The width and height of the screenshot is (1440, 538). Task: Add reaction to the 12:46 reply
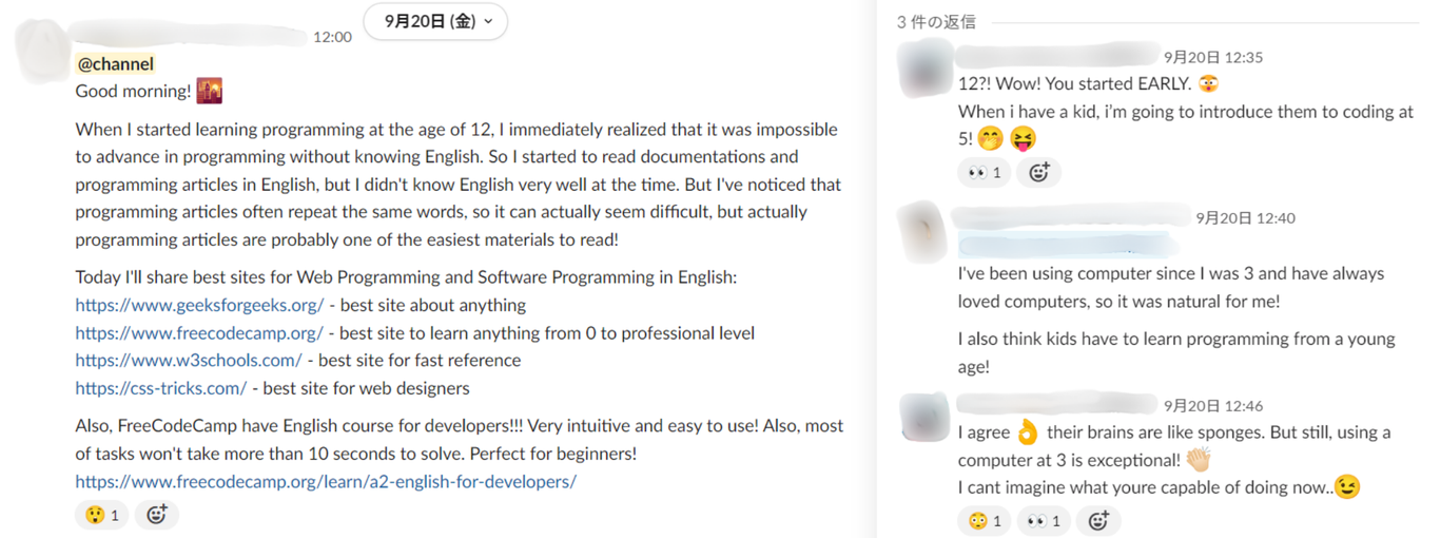point(1098,520)
